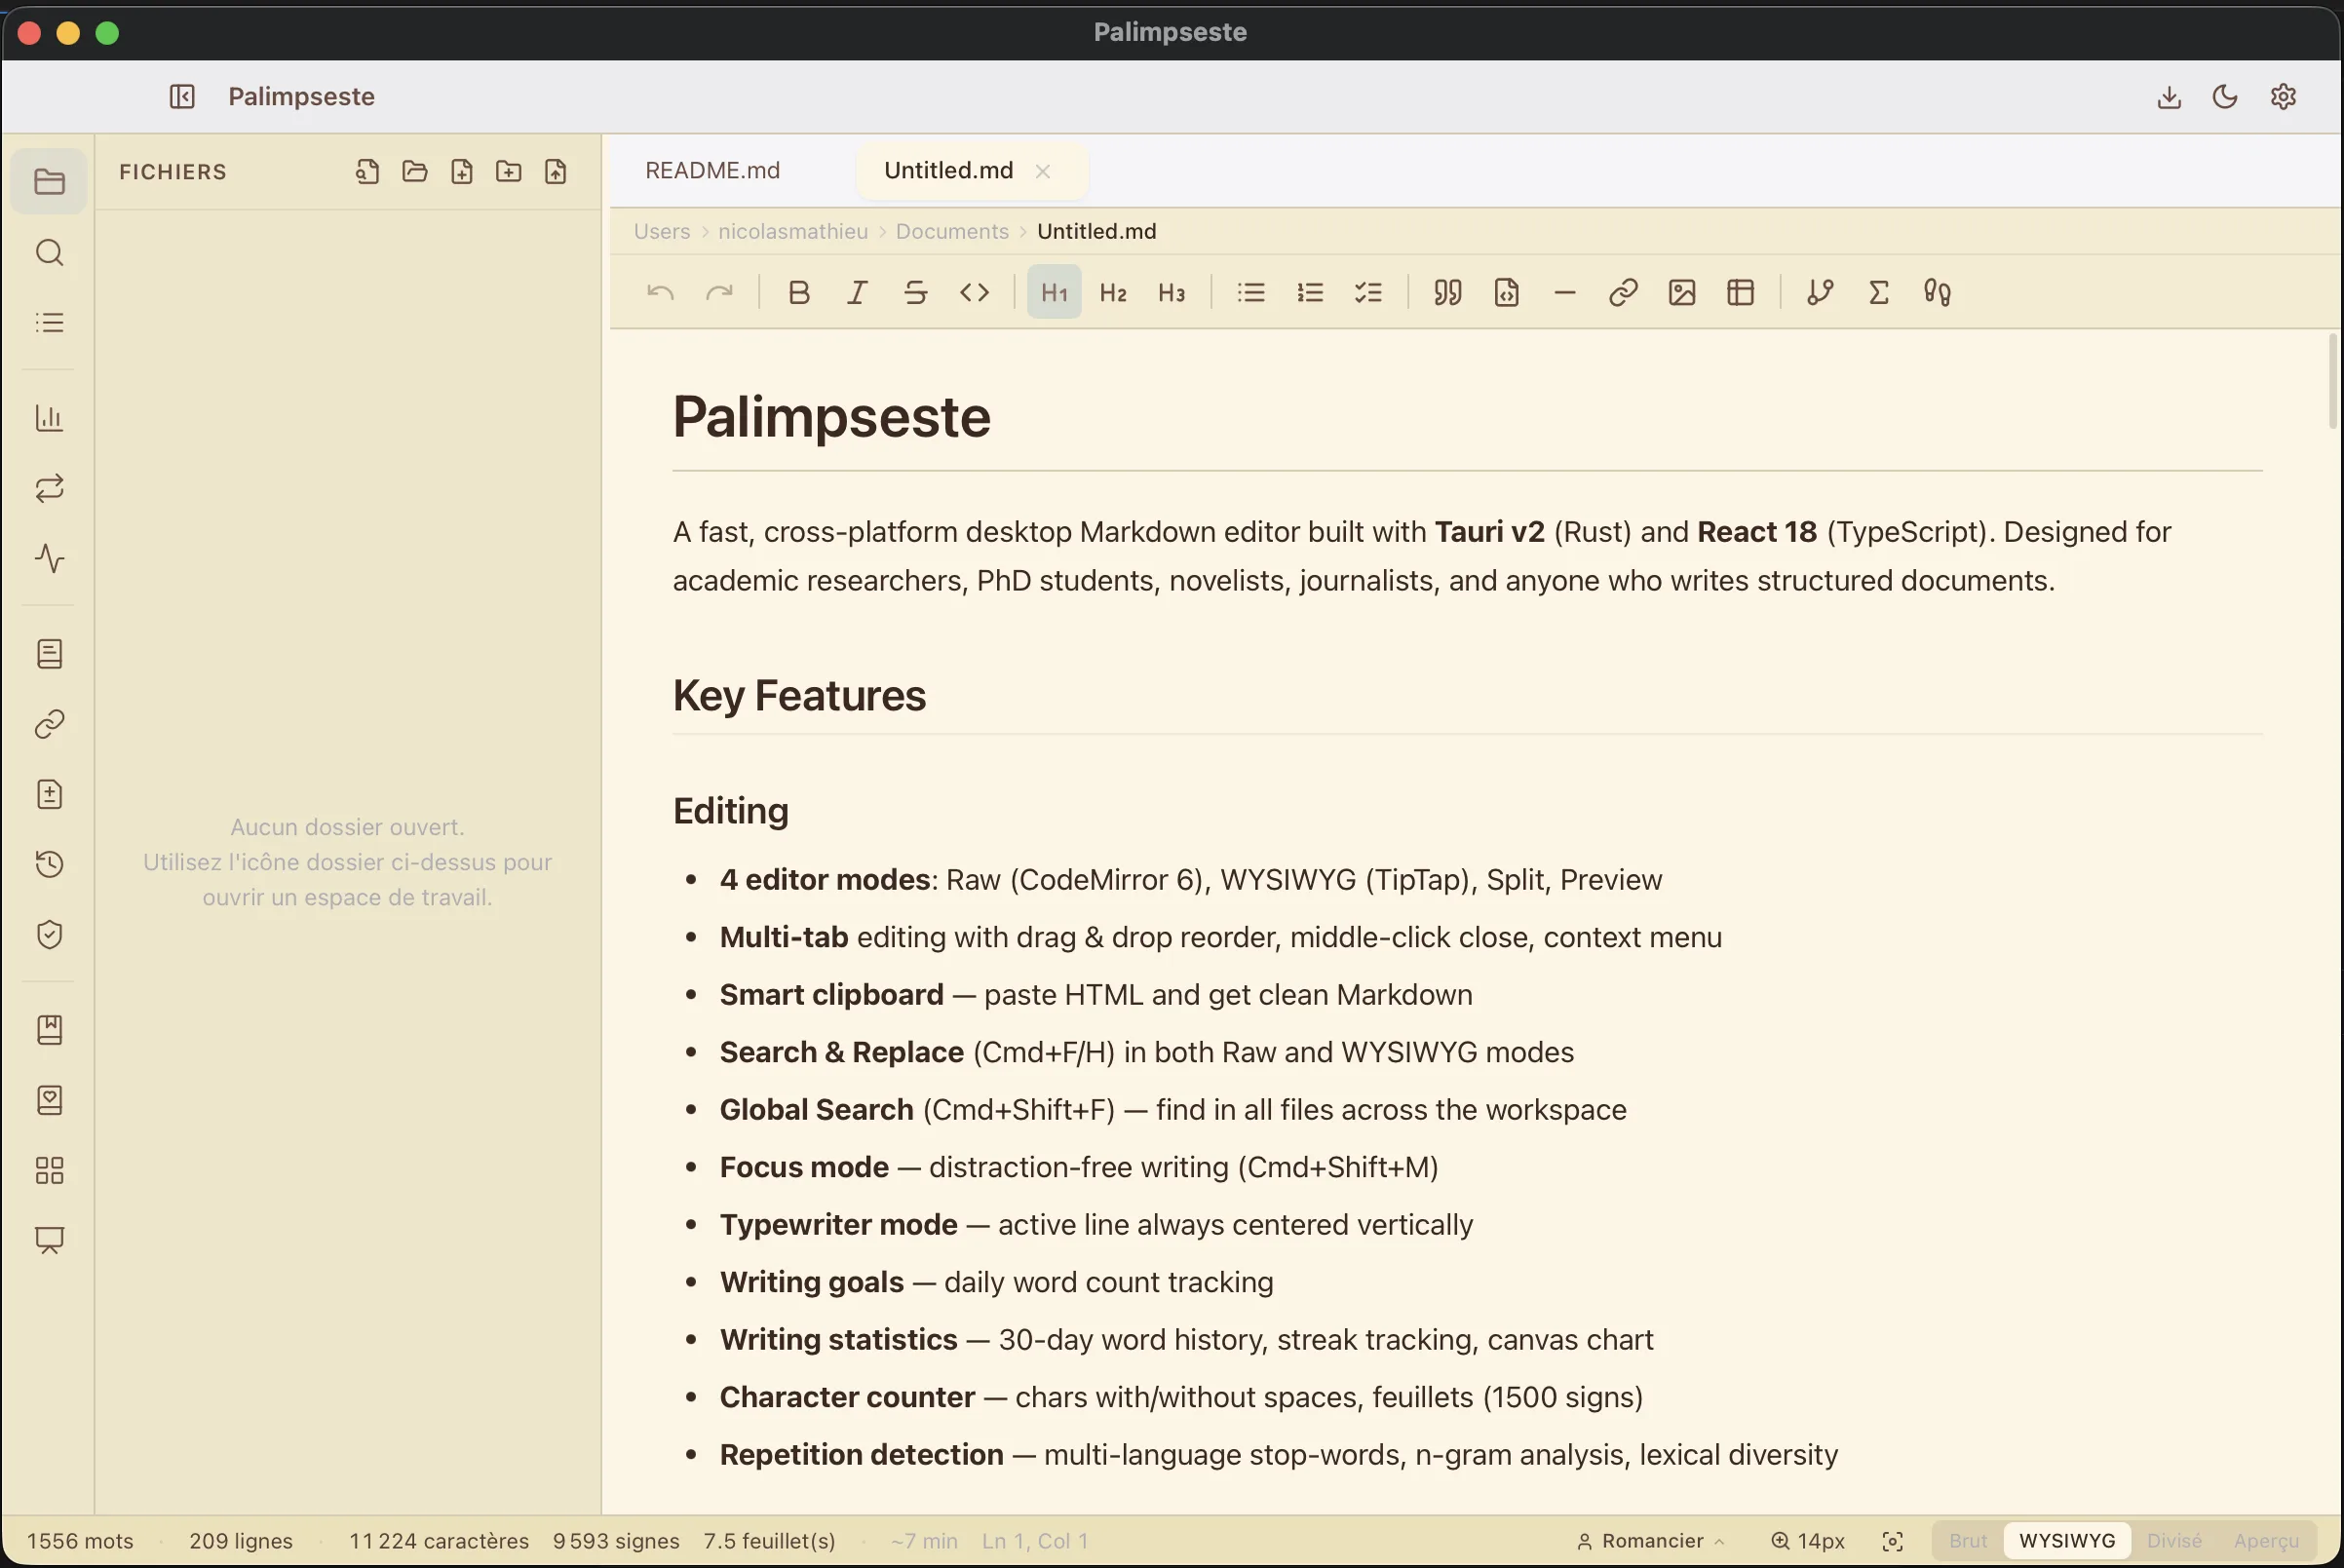This screenshot has height=1568, width=2344.
Task: Undo the last edit
Action: tap(660, 293)
